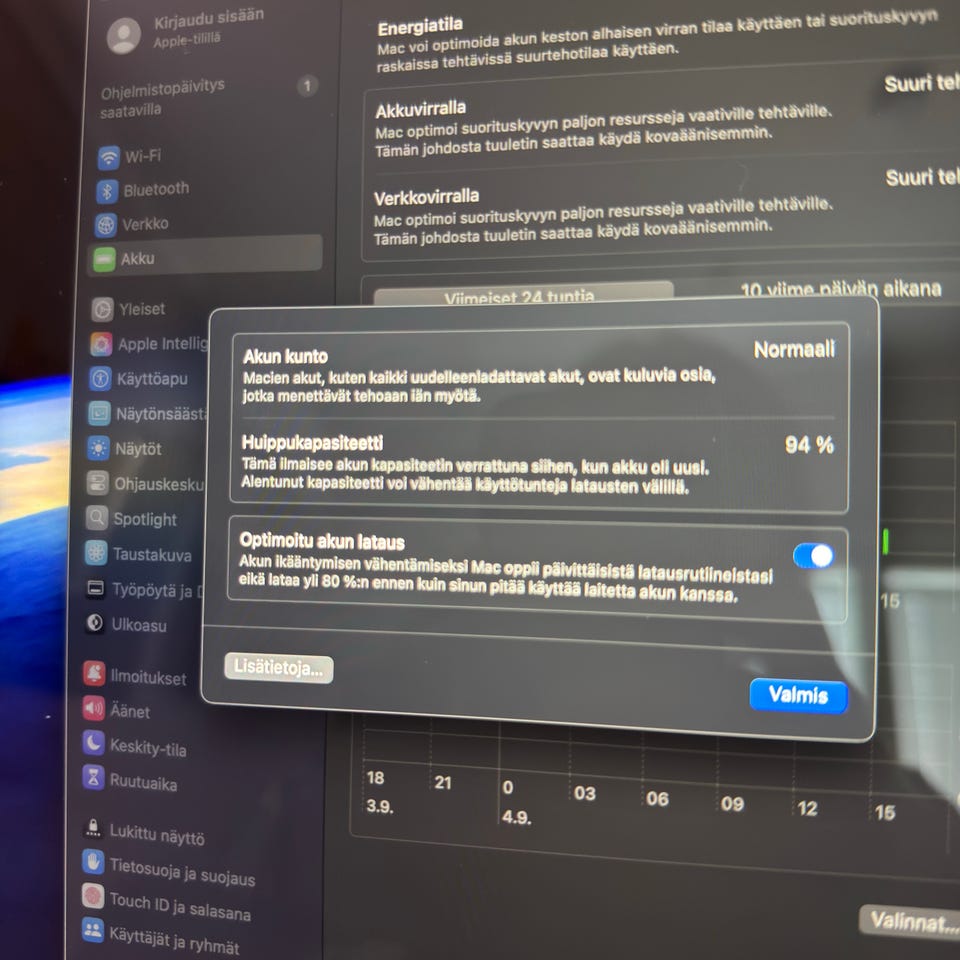Open Käyttöapu accessibility icon
960x960 pixels.
click(100, 378)
